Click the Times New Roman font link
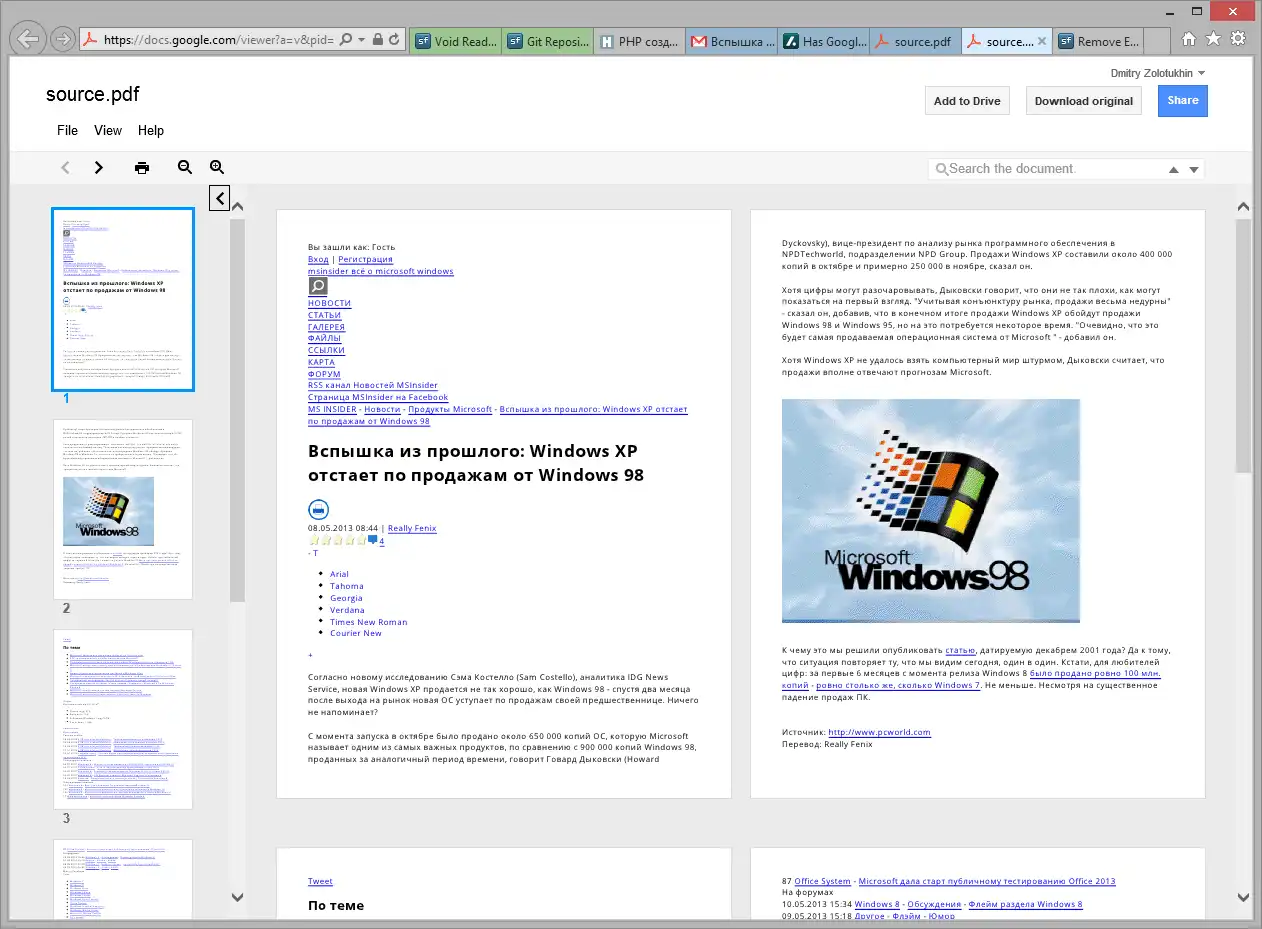This screenshot has height=929, width=1262. click(369, 622)
